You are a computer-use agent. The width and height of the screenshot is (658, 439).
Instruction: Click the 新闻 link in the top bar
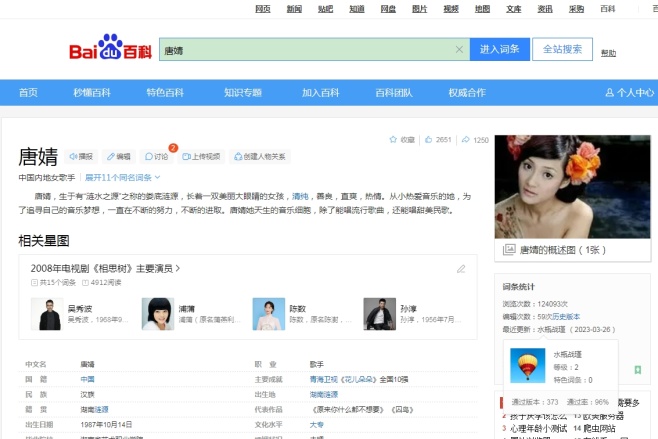(294, 8)
